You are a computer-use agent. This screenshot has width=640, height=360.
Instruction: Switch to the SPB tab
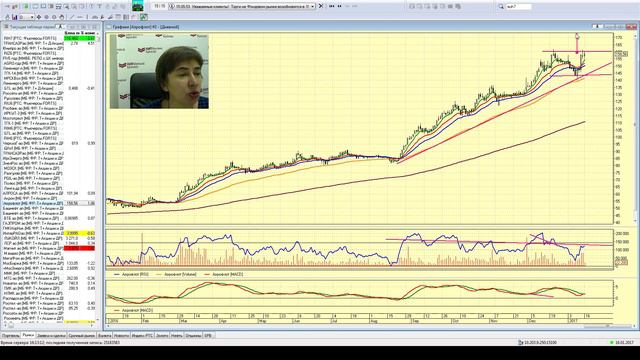click(x=208, y=336)
